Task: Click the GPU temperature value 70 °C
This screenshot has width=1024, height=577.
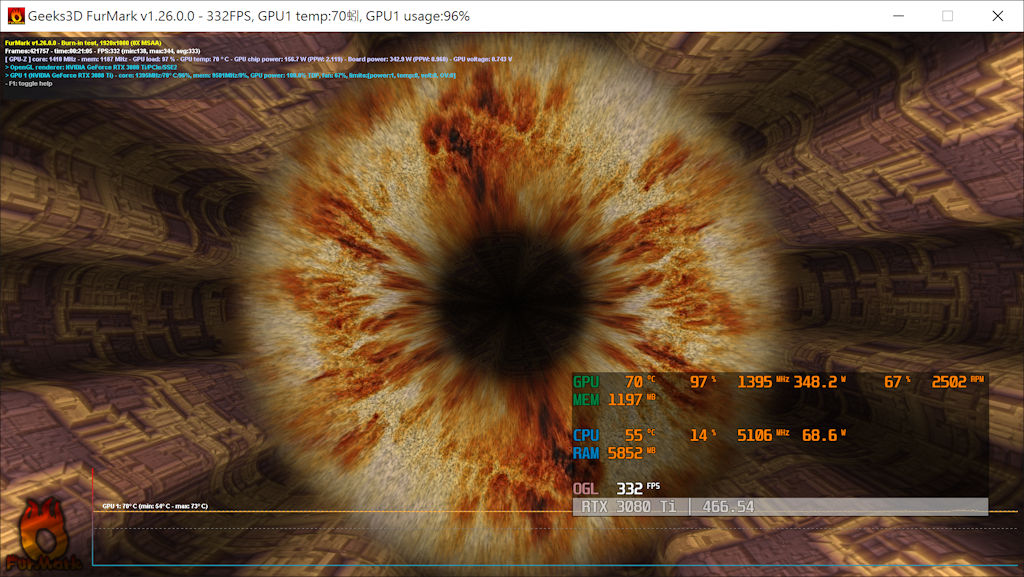Action: 640,382
